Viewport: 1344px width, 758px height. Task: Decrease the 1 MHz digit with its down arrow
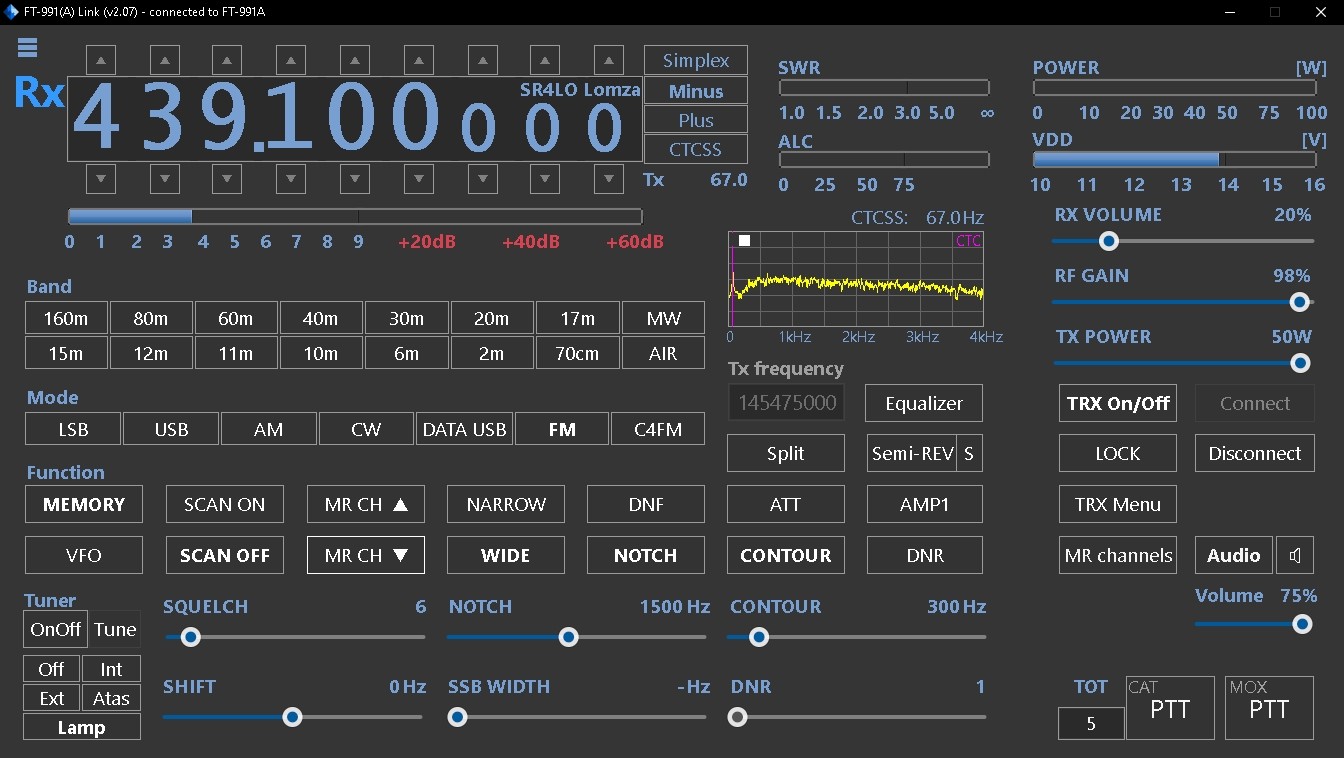point(227,180)
